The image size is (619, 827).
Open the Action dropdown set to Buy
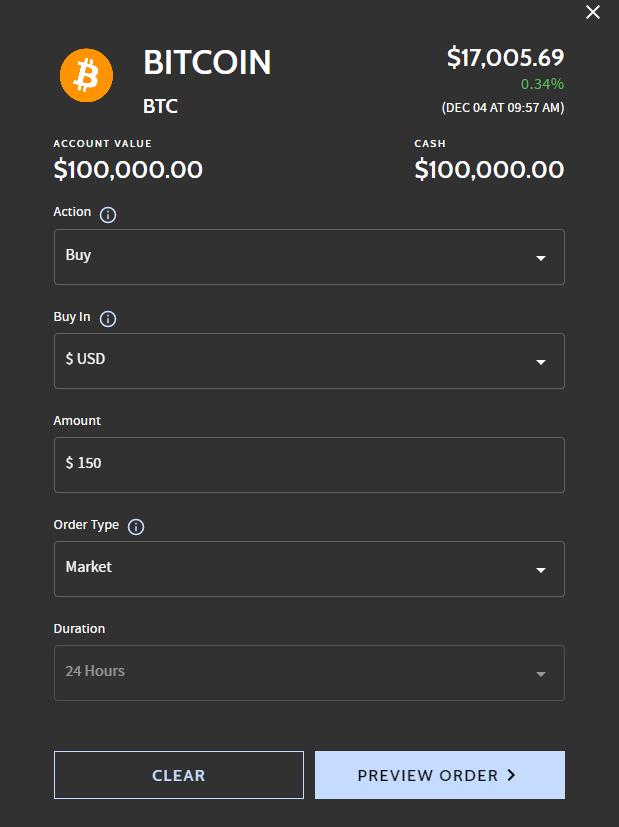[x=309, y=257]
